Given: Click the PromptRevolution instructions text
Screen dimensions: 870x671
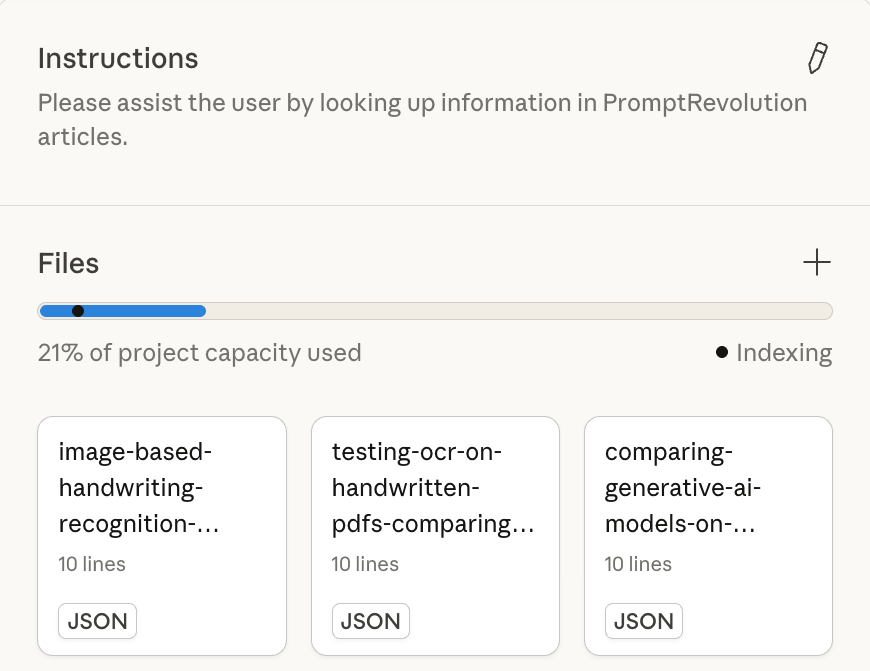Looking at the screenshot, I should click(421, 119).
